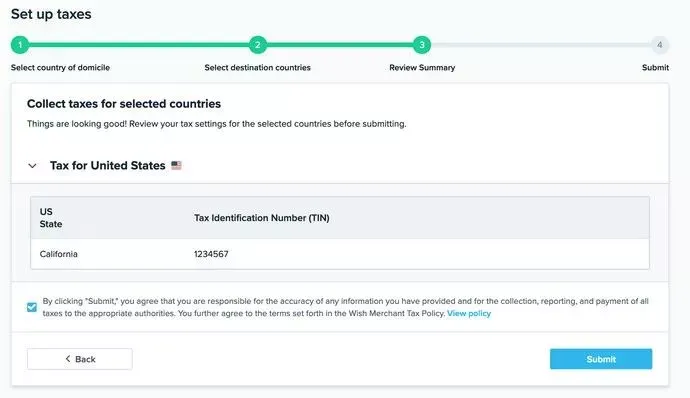
Task: Click step 1 circle in progress bar
Action: [x=20, y=45]
